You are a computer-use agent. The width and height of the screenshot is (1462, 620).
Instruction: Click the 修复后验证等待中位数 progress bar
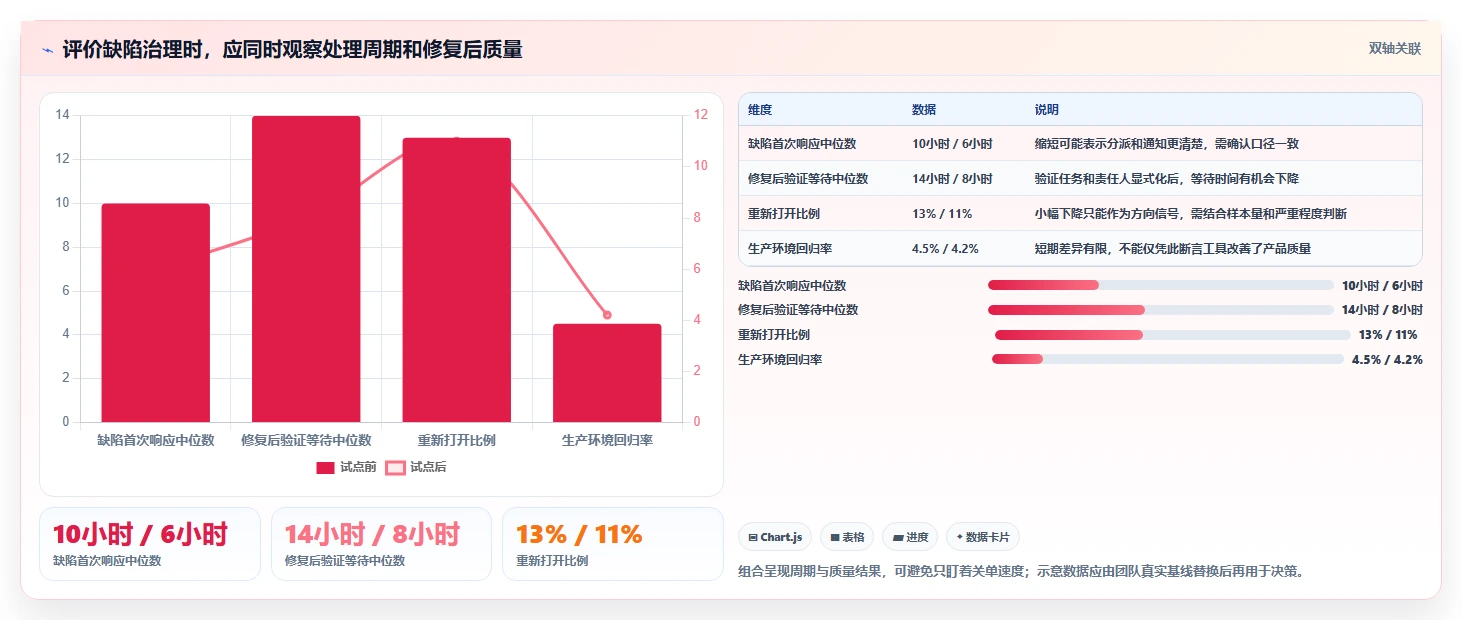click(x=1161, y=310)
